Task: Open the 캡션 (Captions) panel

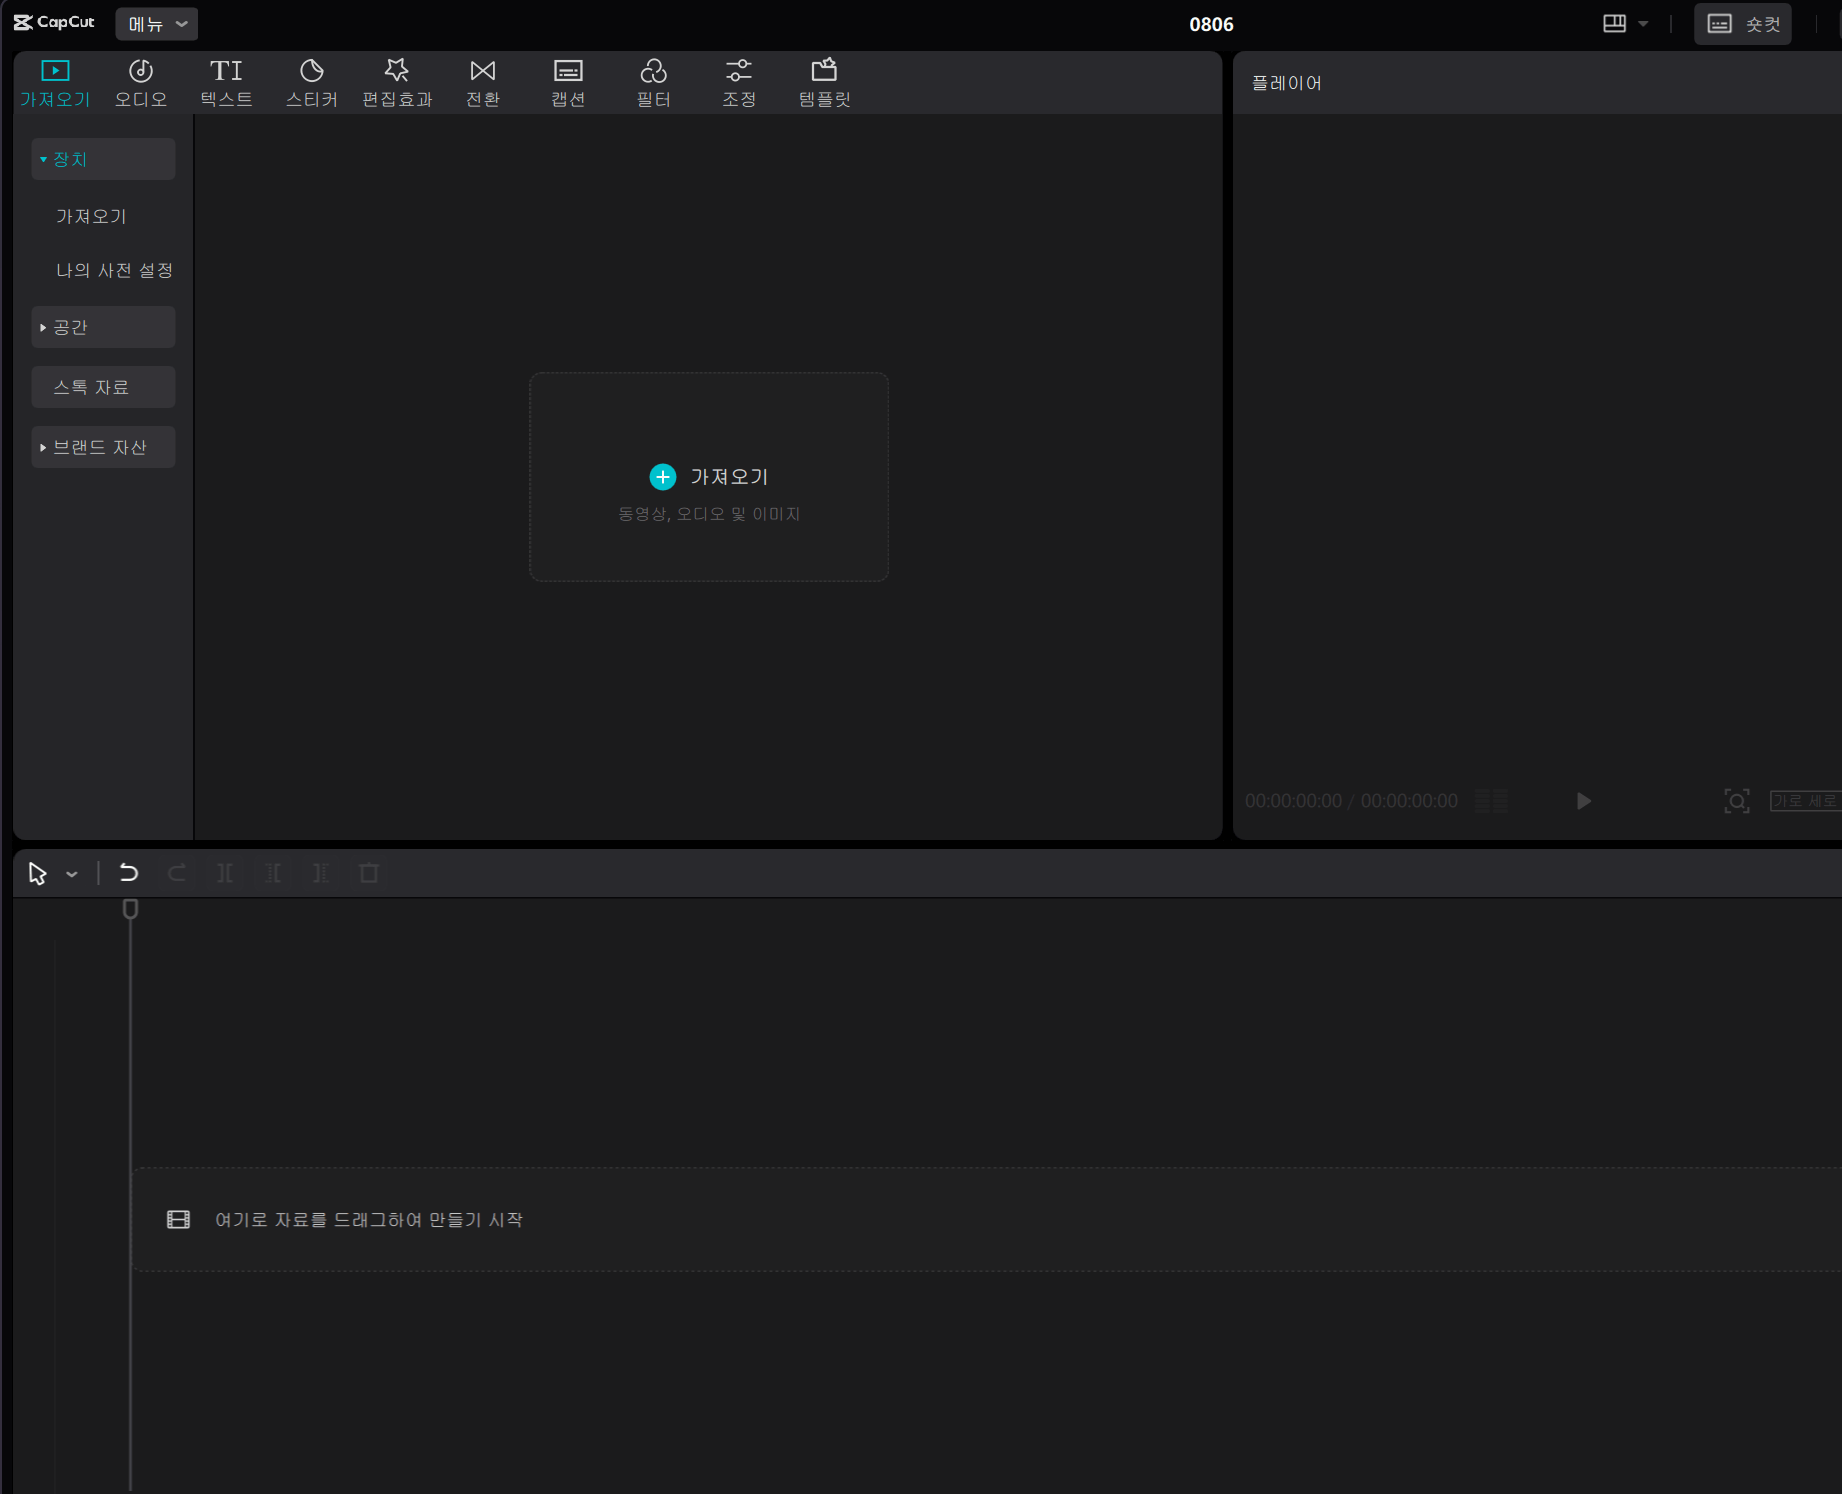Action: (567, 82)
